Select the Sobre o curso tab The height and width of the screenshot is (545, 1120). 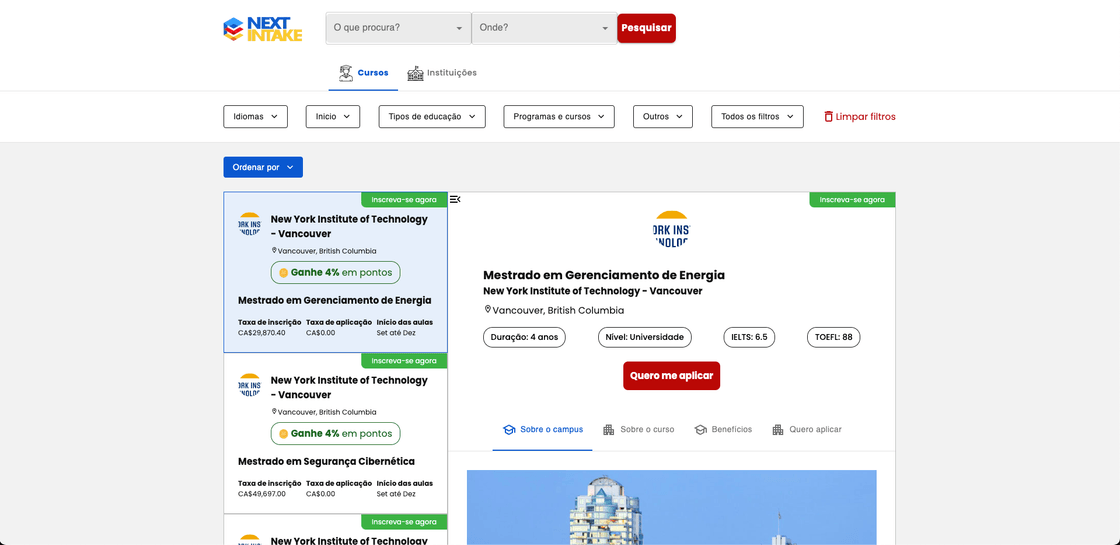[x=639, y=429]
